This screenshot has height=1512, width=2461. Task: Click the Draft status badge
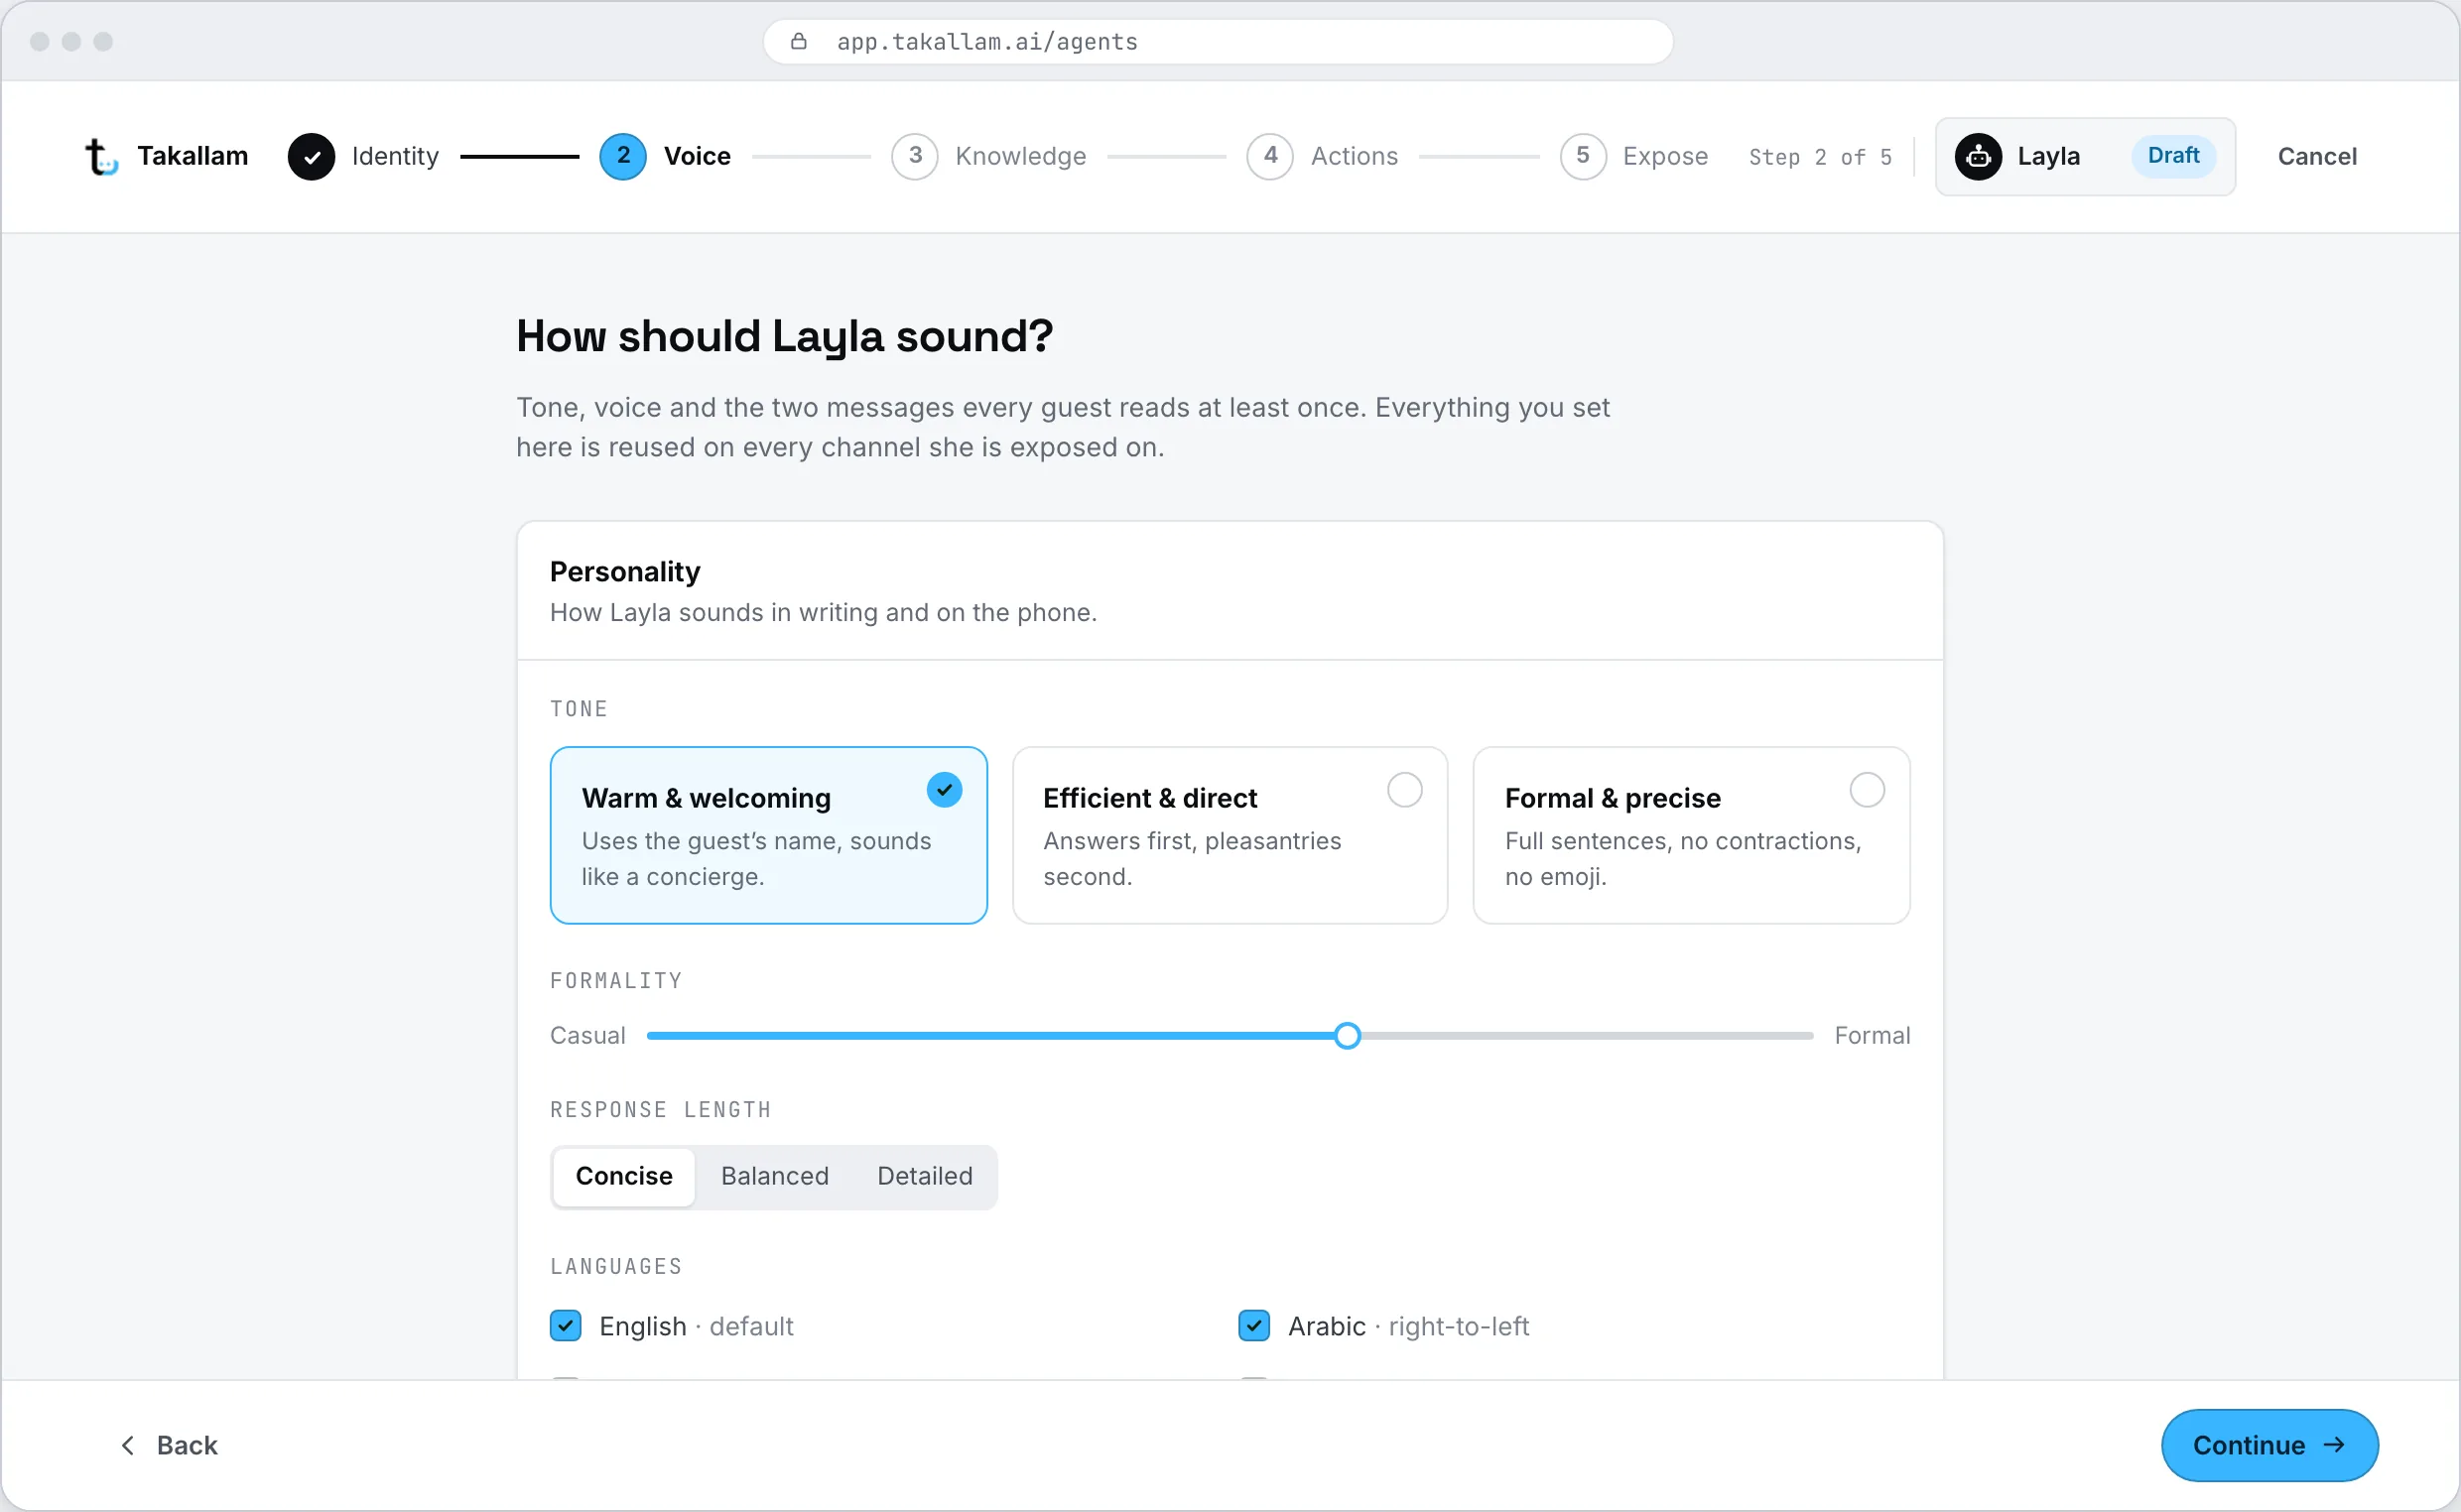2173,156
